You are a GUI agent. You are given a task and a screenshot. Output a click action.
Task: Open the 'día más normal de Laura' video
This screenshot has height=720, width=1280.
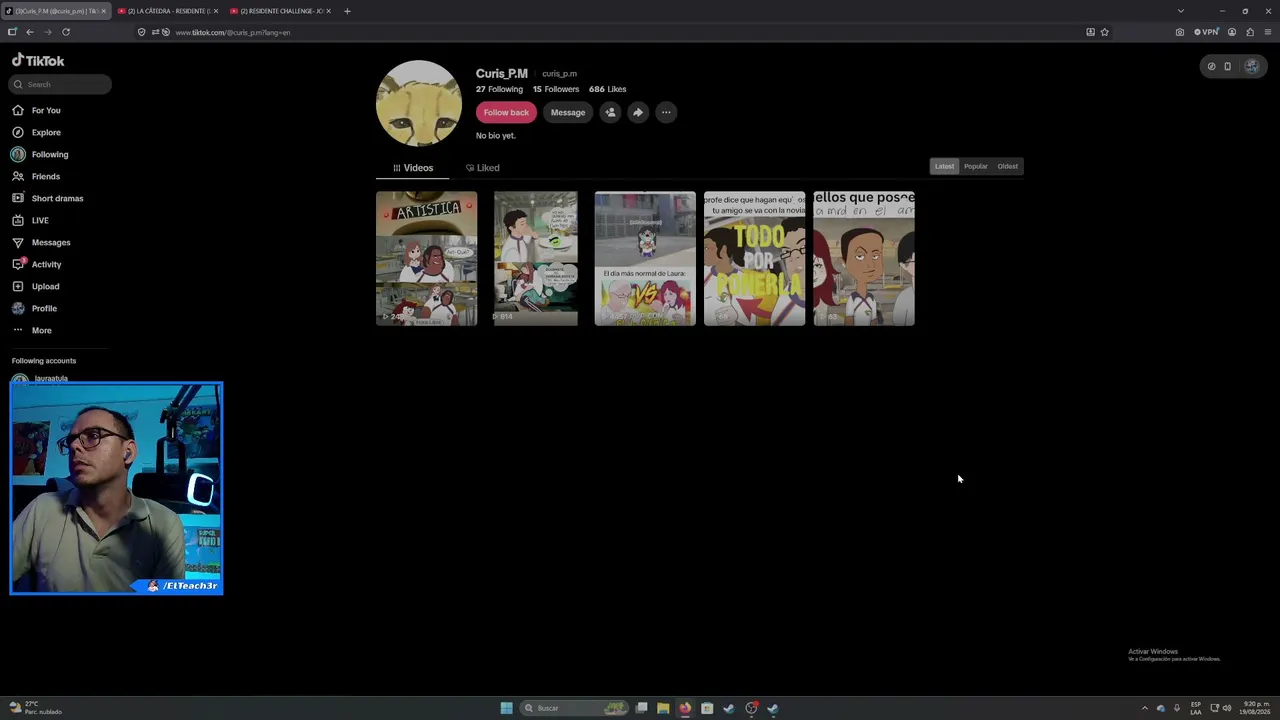(x=645, y=258)
